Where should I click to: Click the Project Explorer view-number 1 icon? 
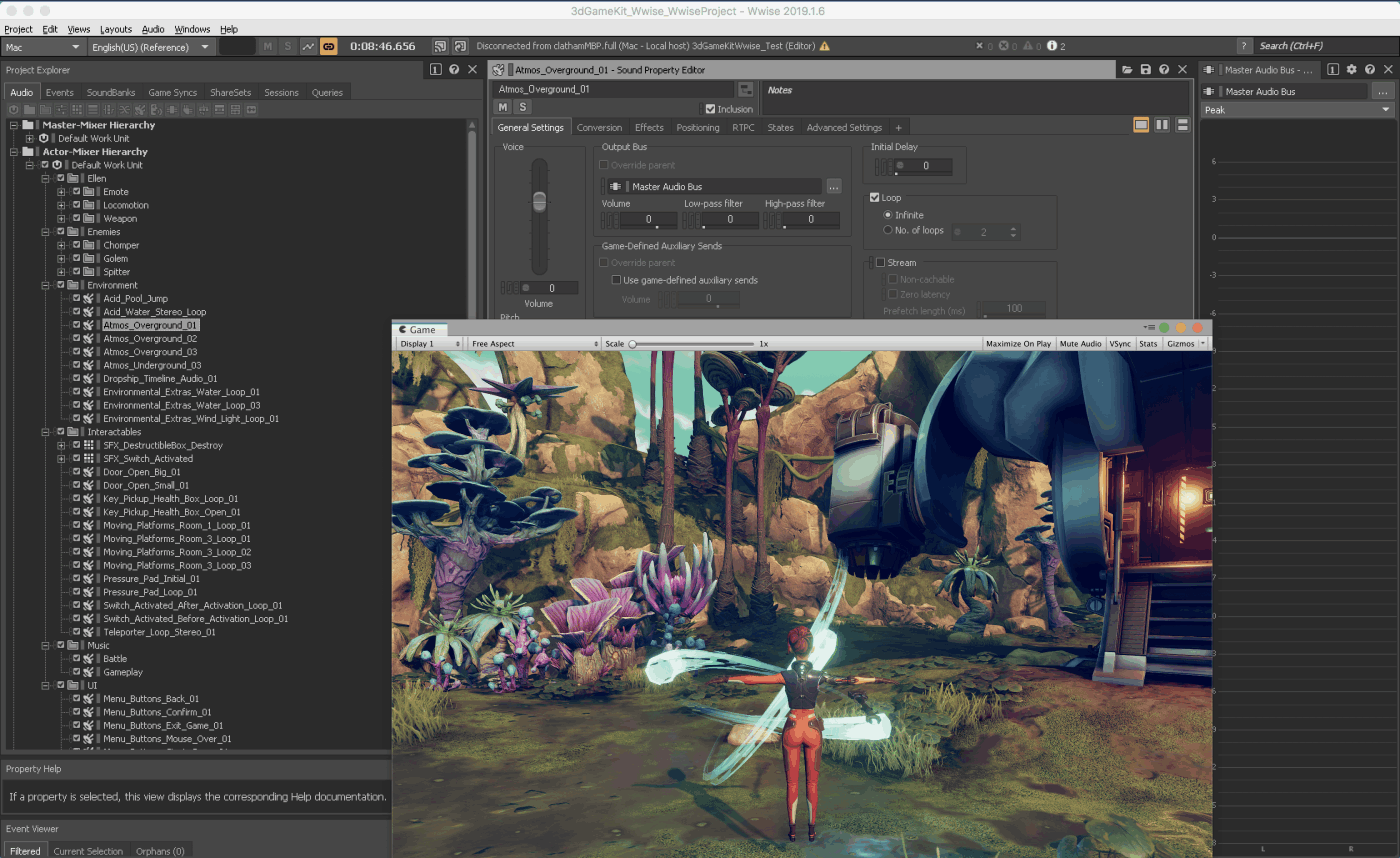pyautogui.click(x=435, y=69)
